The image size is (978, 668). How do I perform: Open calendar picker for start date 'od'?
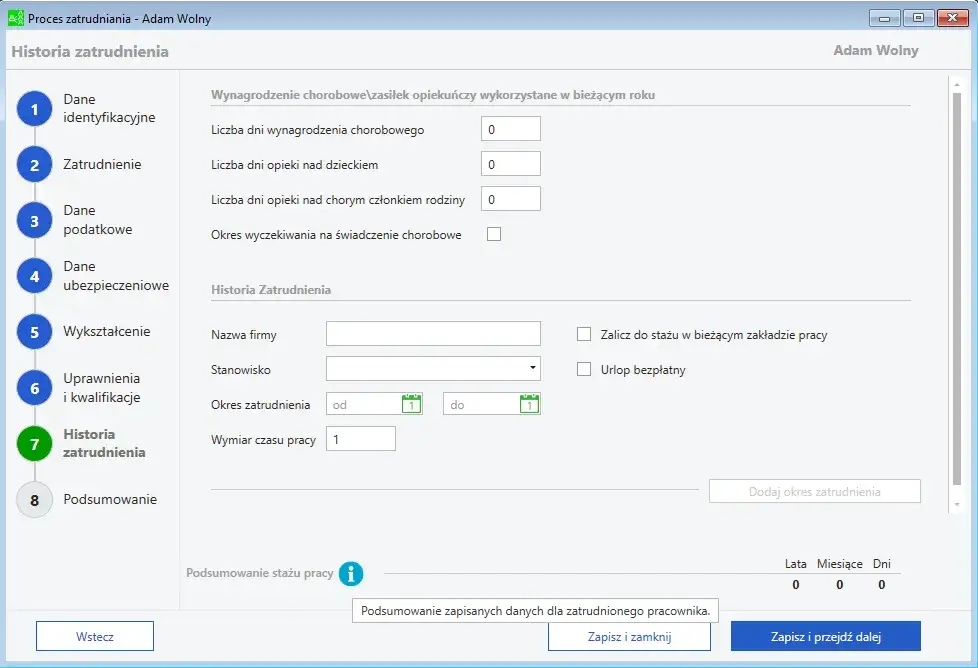(411, 404)
